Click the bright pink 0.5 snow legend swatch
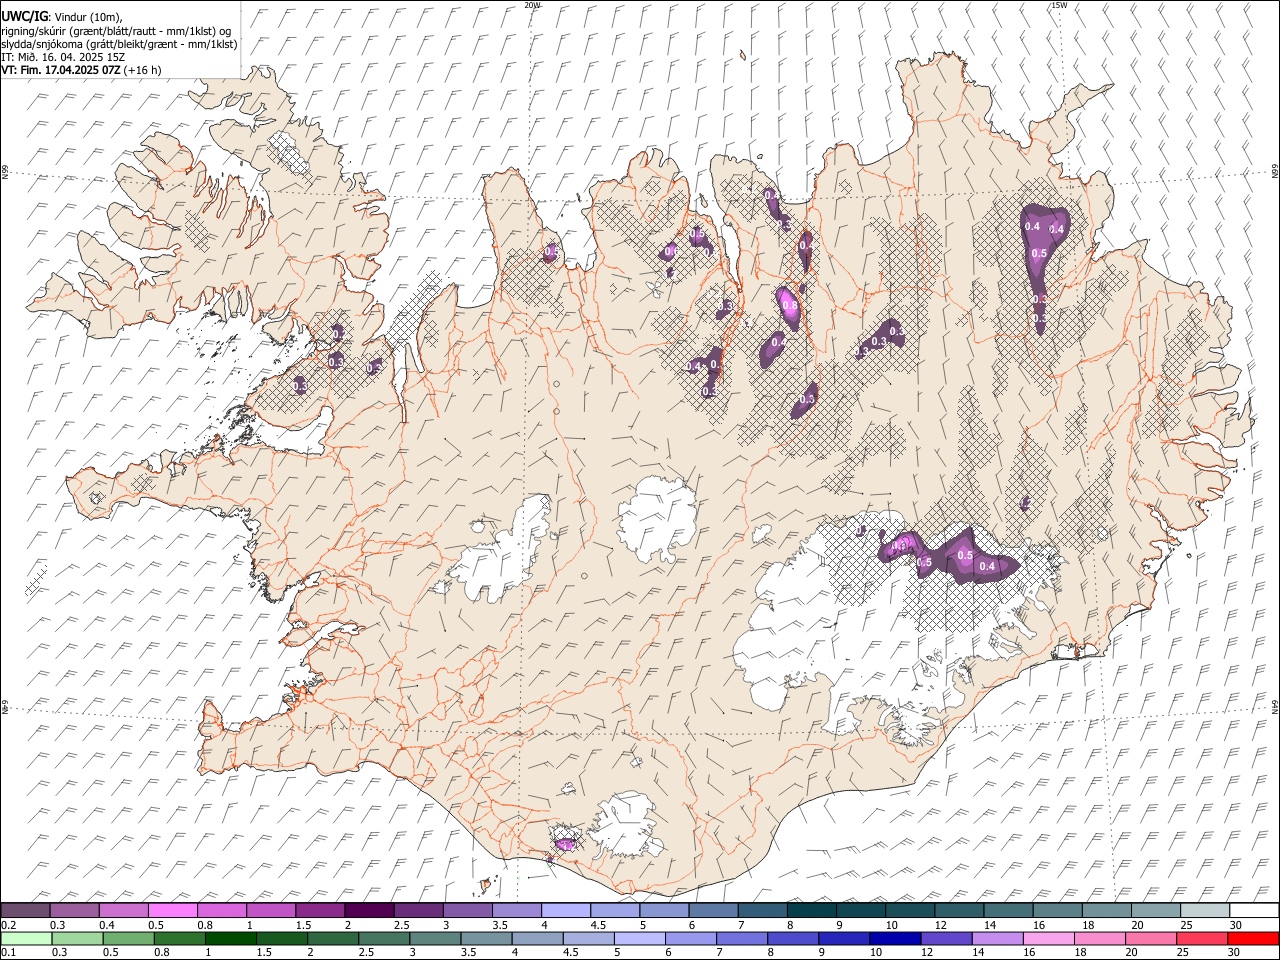The width and height of the screenshot is (1280, 960). point(172,910)
